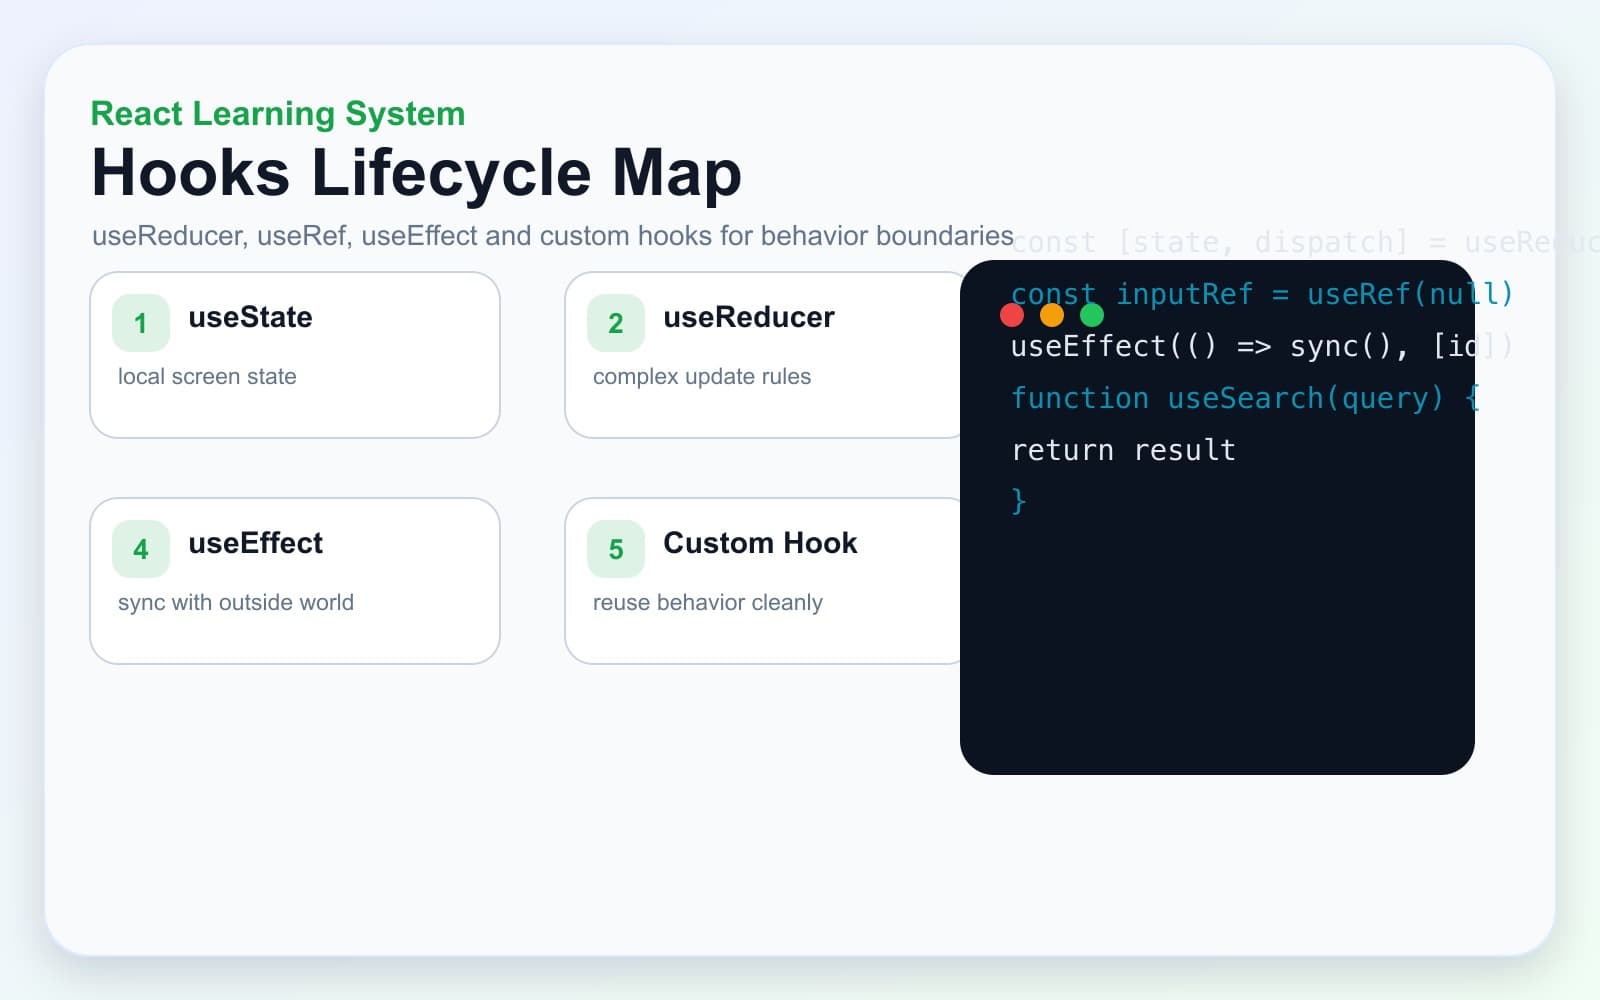Open the Custom Hook card title
Screen dimensions: 1600x1000
pos(760,543)
